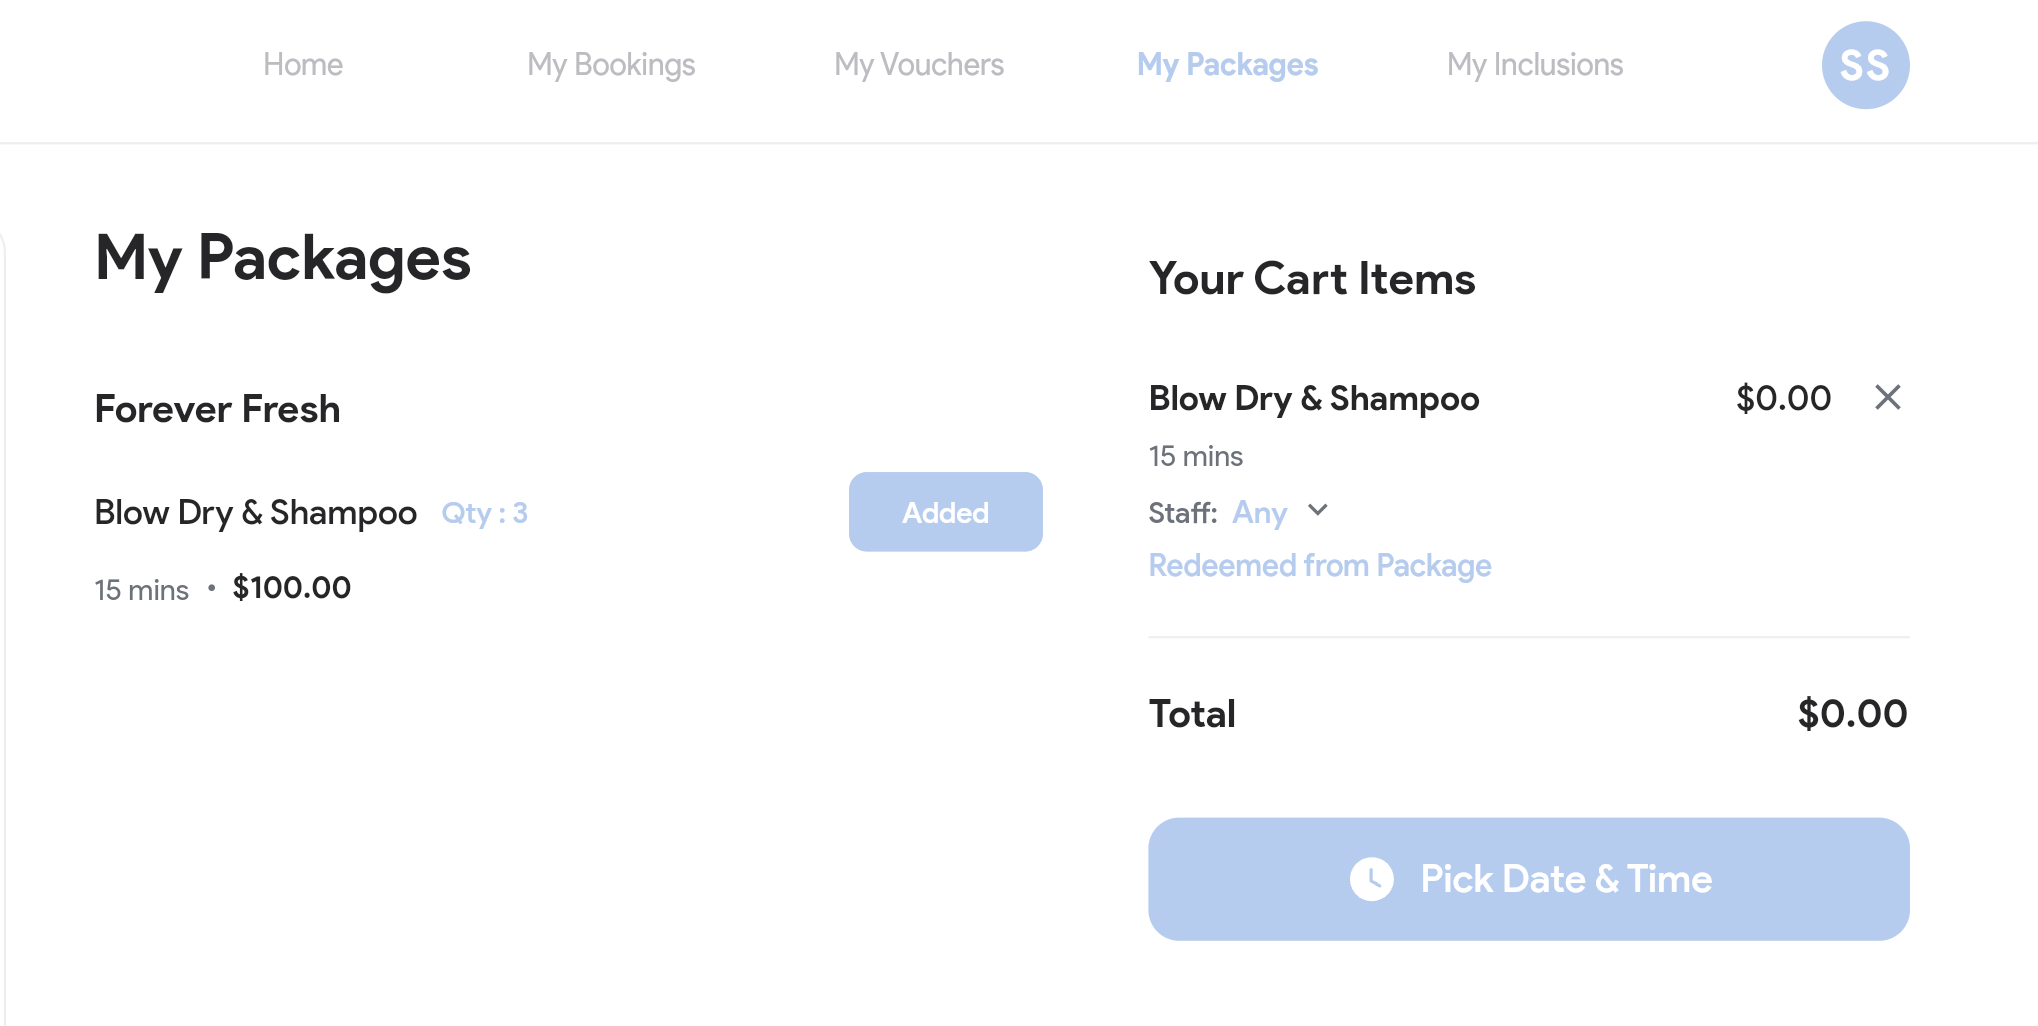Open the Redeemed from Package link
The image size is (2038, 1026).
(1319, 566)
